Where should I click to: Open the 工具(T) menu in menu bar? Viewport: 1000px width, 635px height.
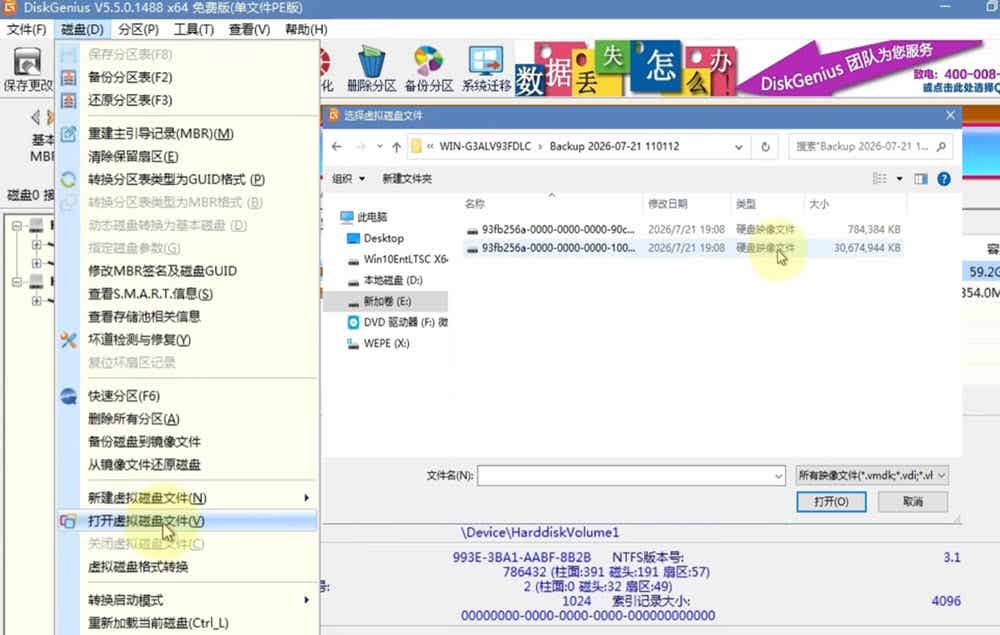(x=194, y=29)
